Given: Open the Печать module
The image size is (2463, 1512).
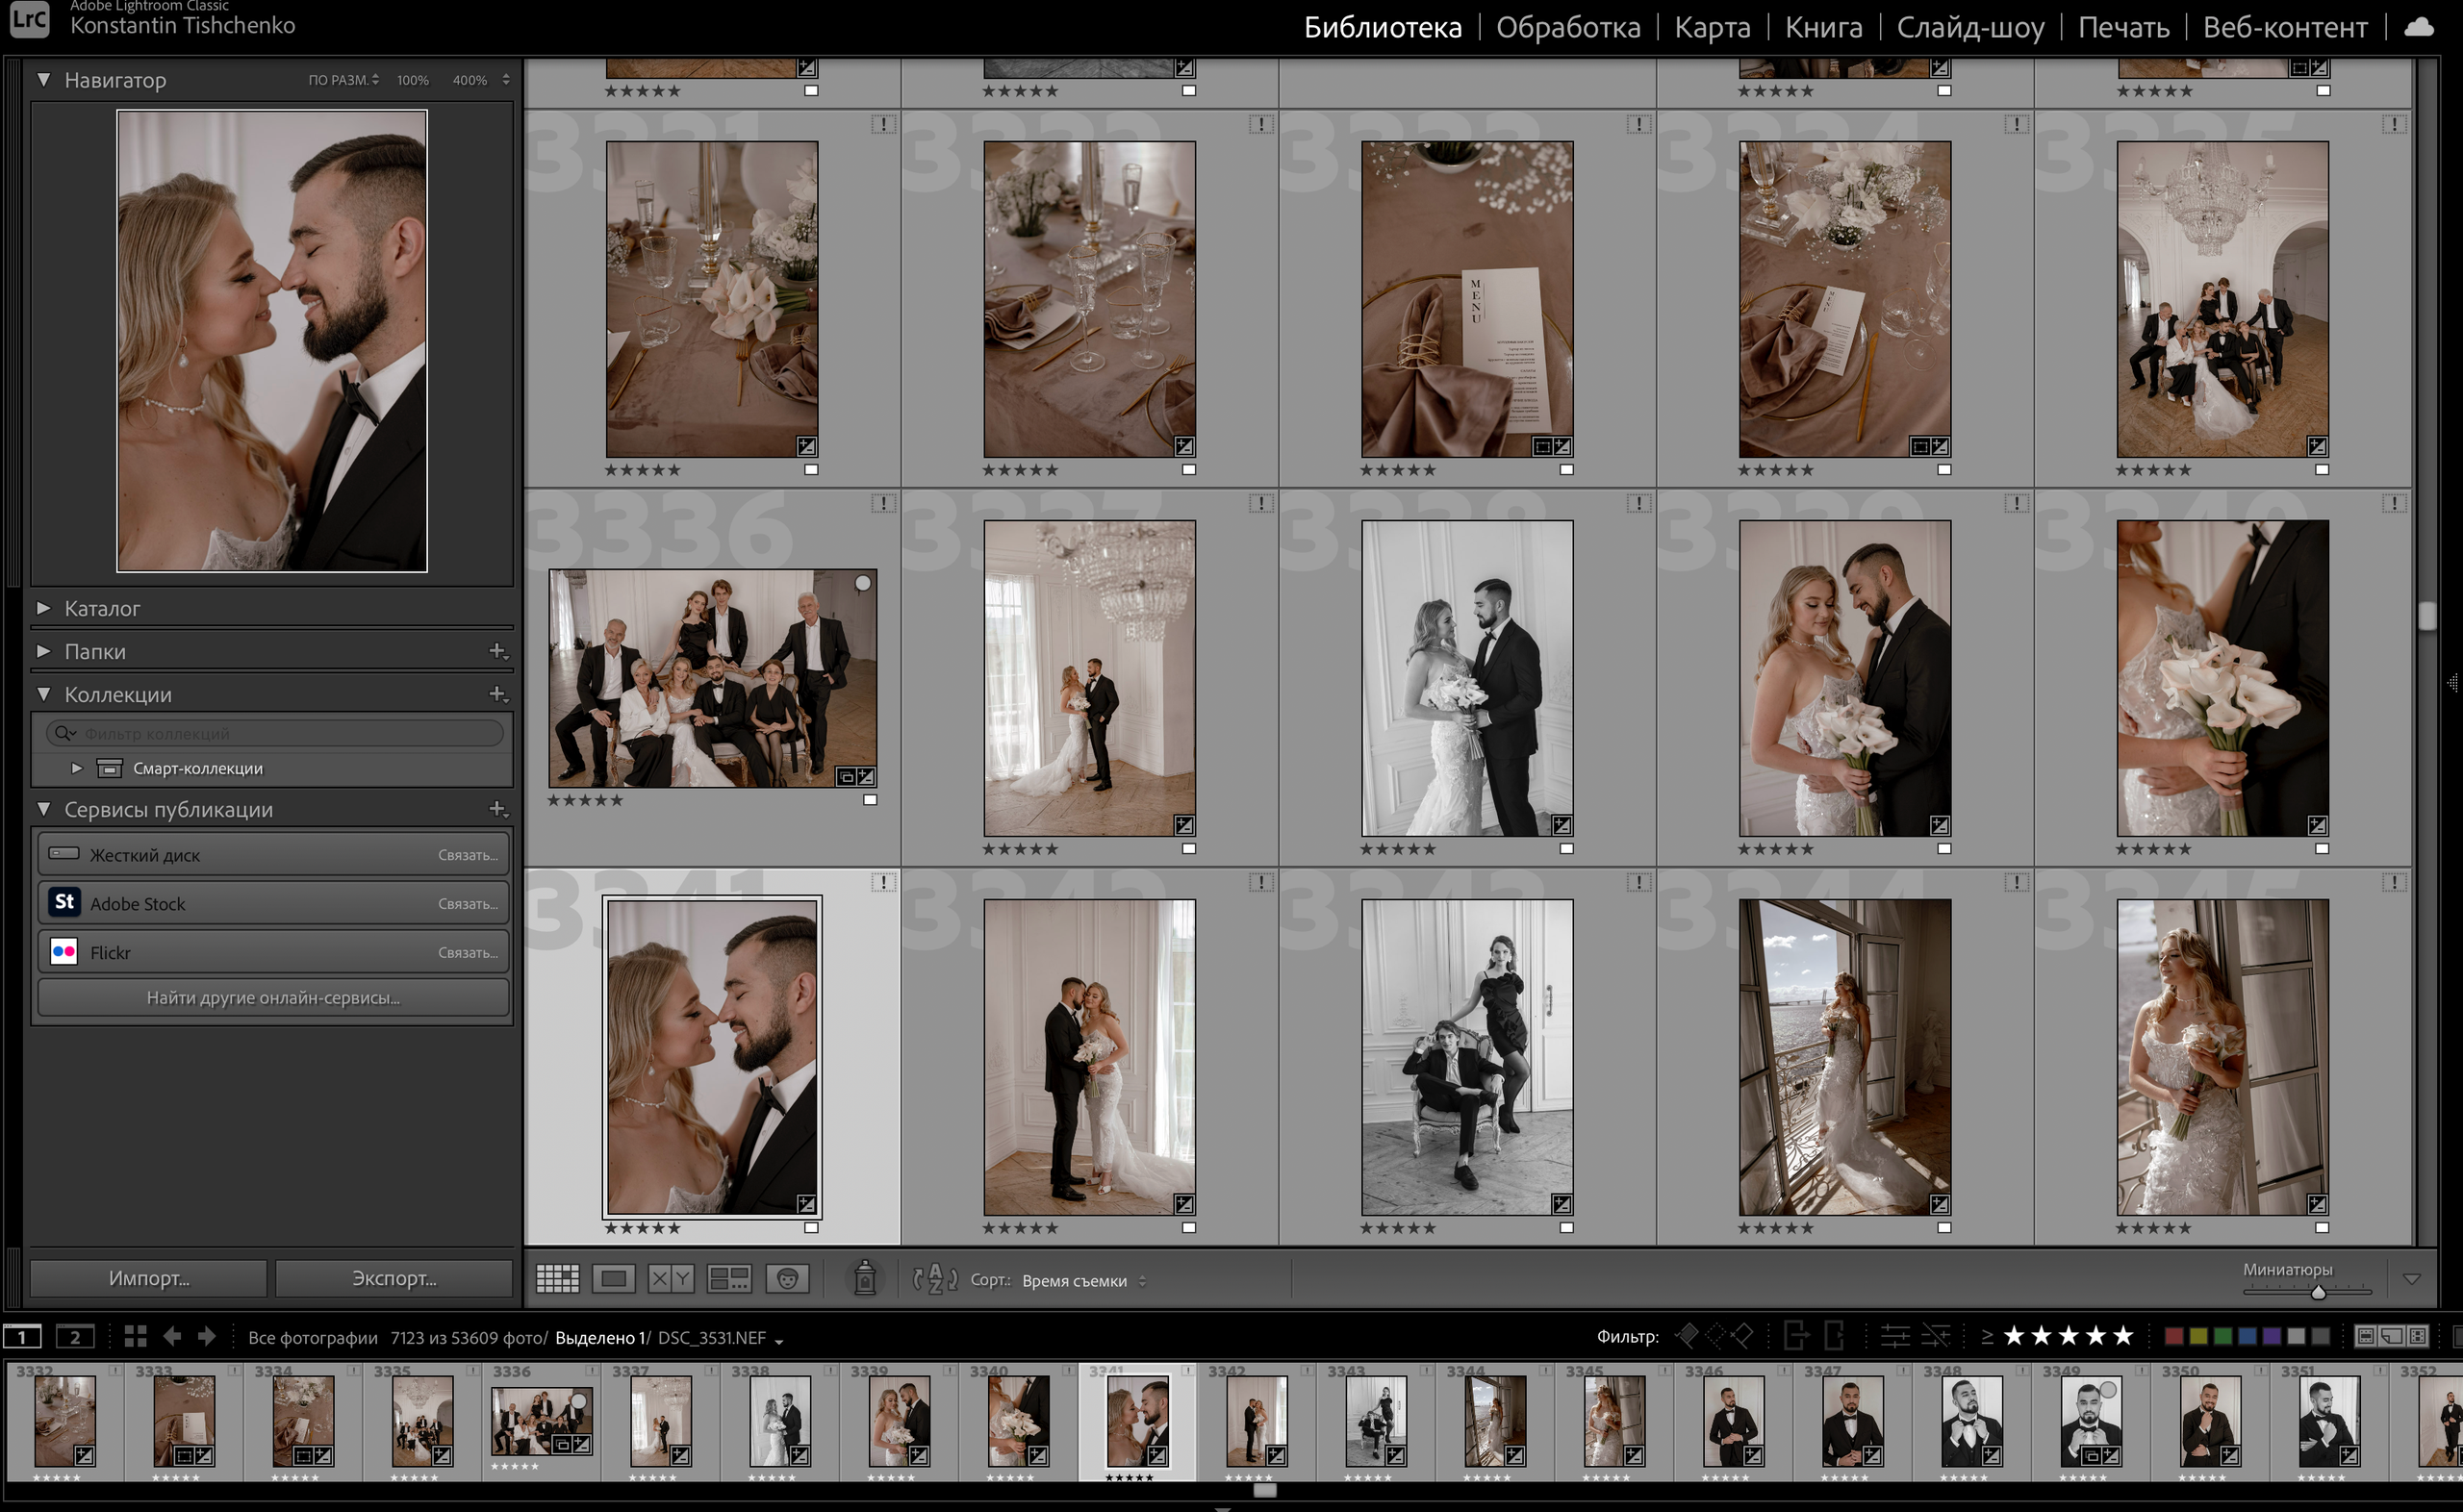Looking at the screenshot, I should (x=2123, y=27).
